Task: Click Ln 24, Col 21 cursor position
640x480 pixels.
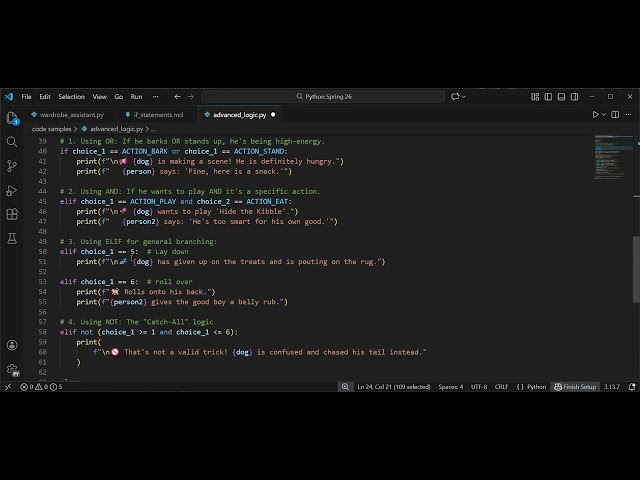Action: click(x=394, y=387)
